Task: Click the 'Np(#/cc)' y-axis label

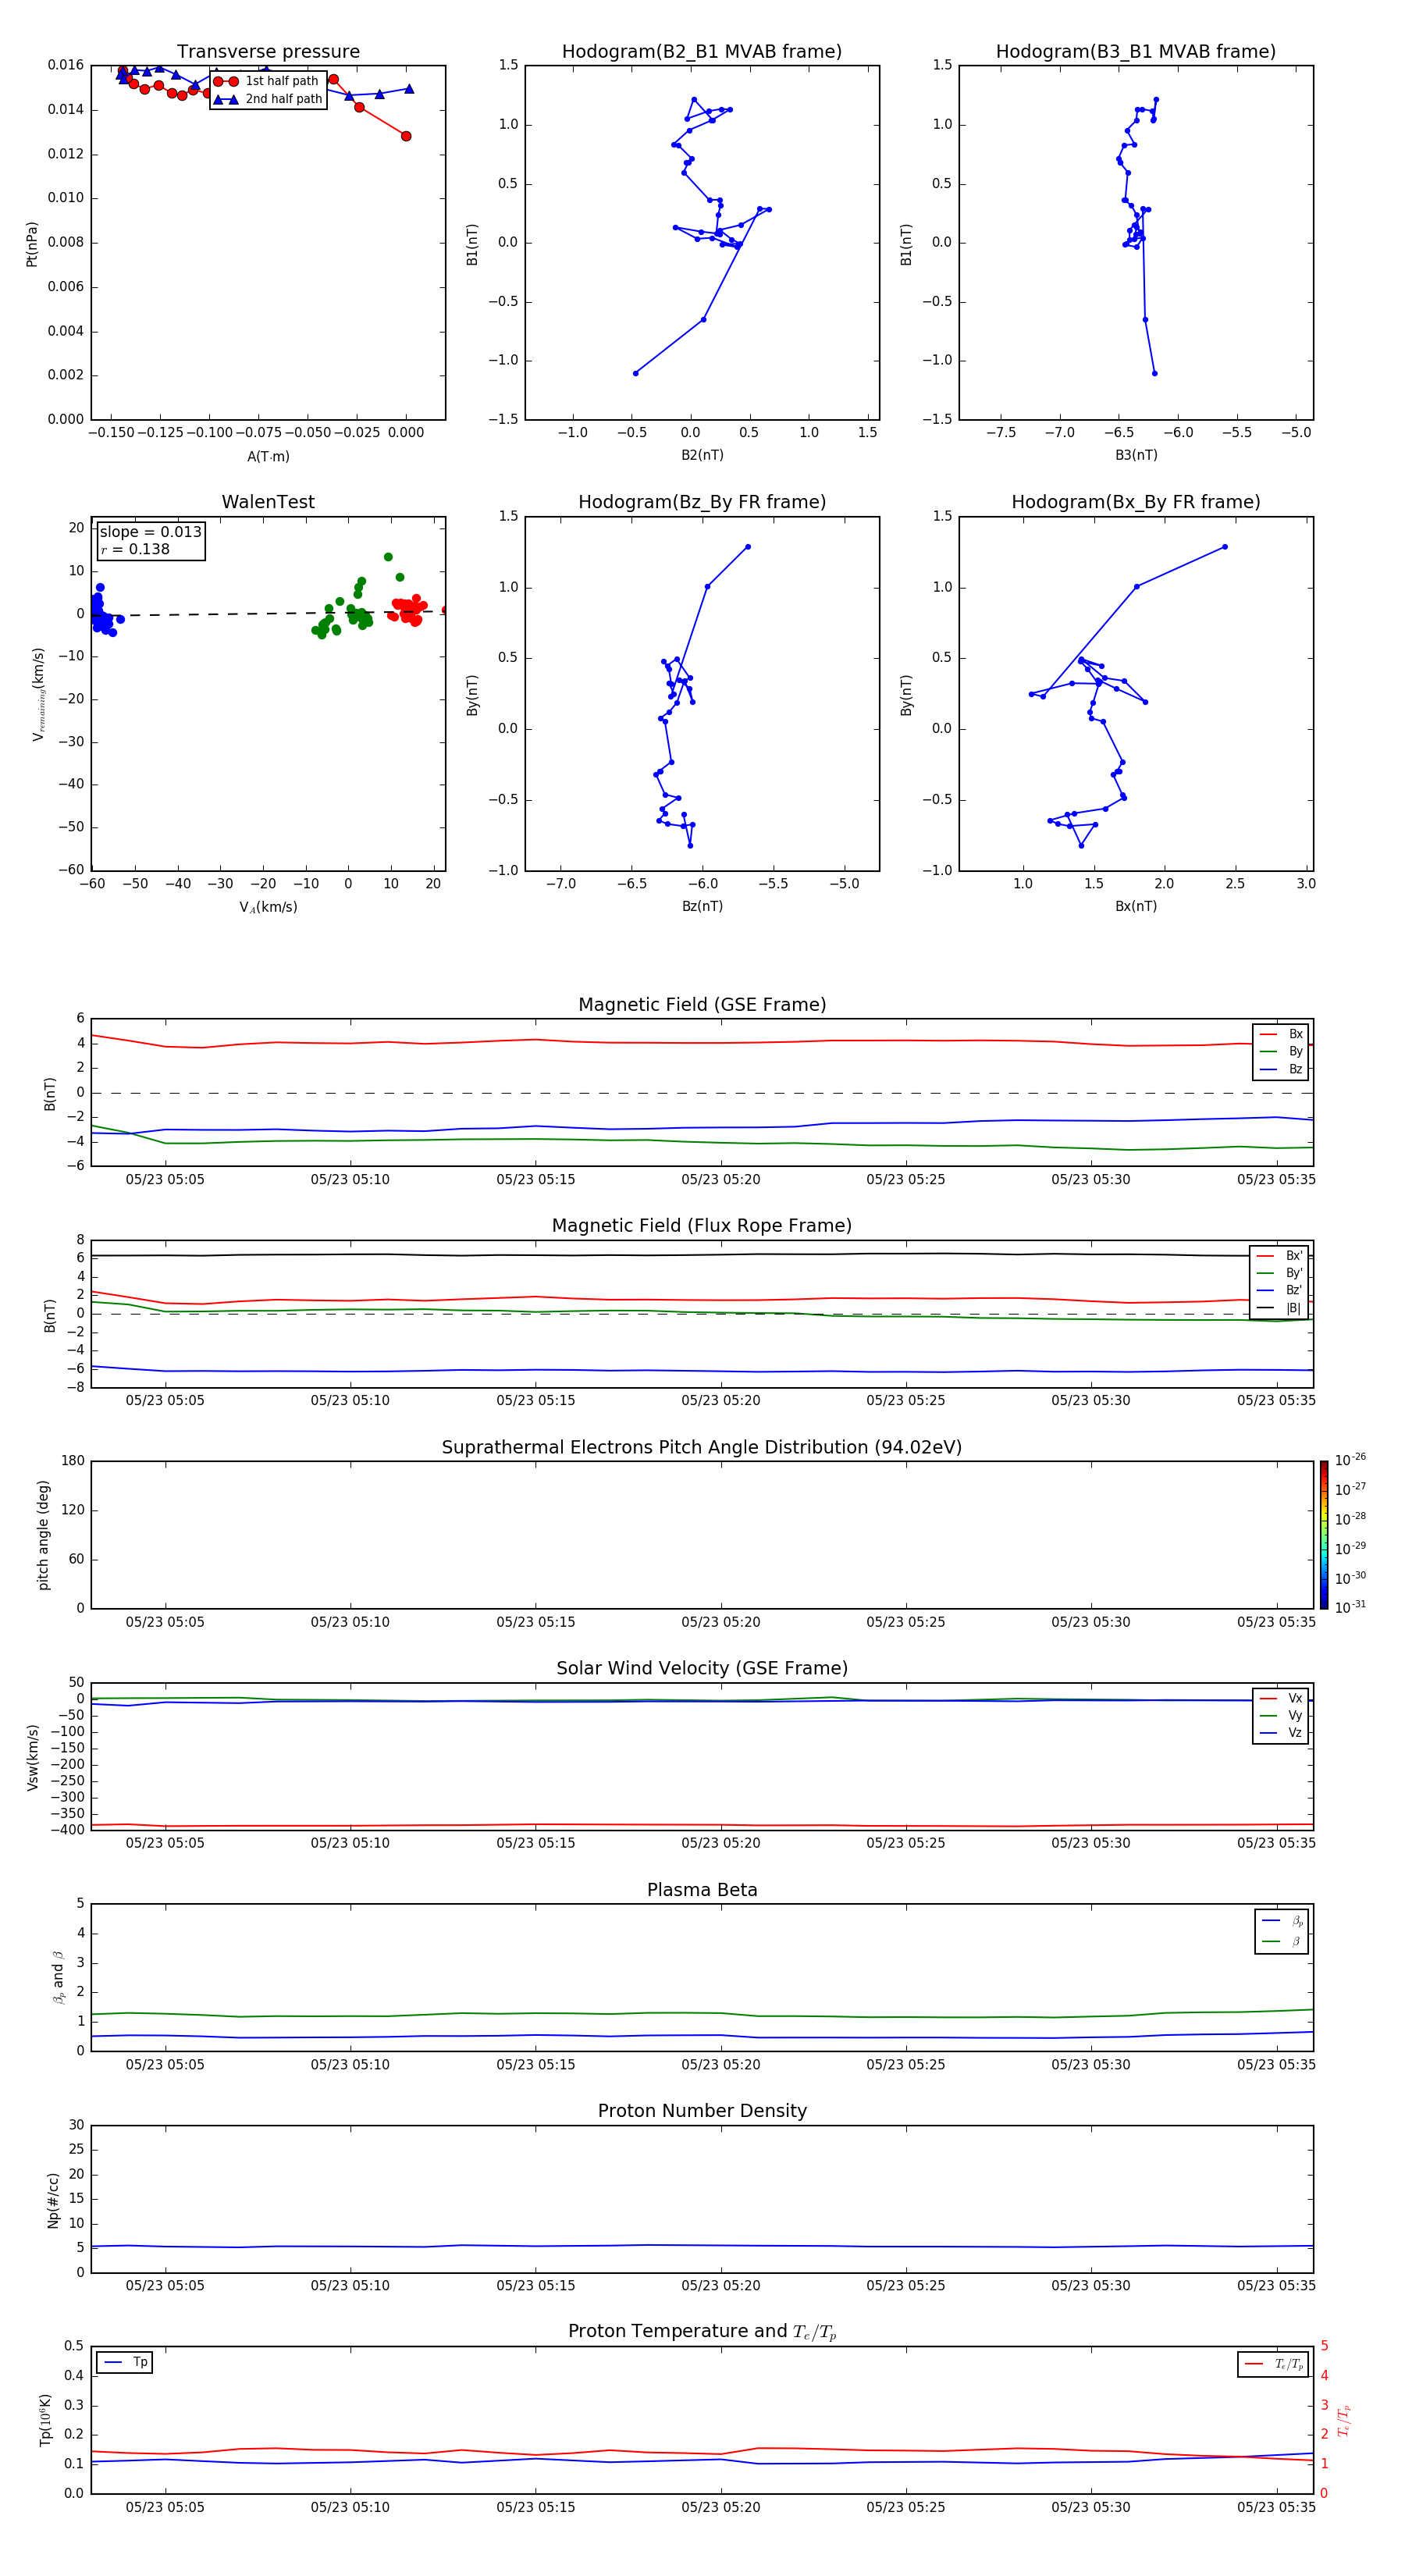Action: pos(53,2200)
